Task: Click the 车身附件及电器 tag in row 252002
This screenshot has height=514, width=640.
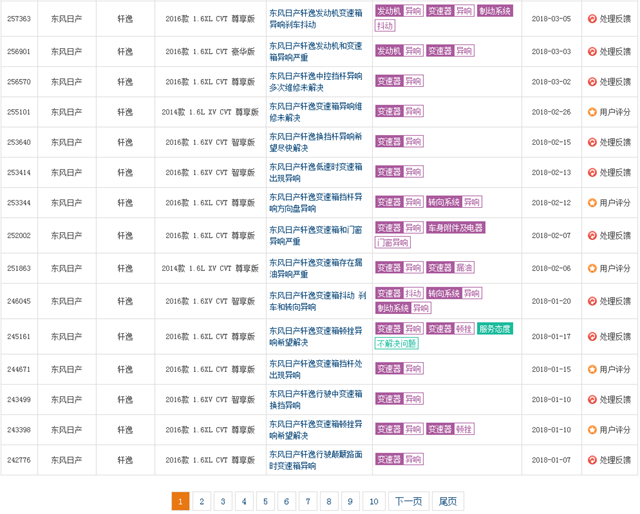Action: tap(456, 228)
